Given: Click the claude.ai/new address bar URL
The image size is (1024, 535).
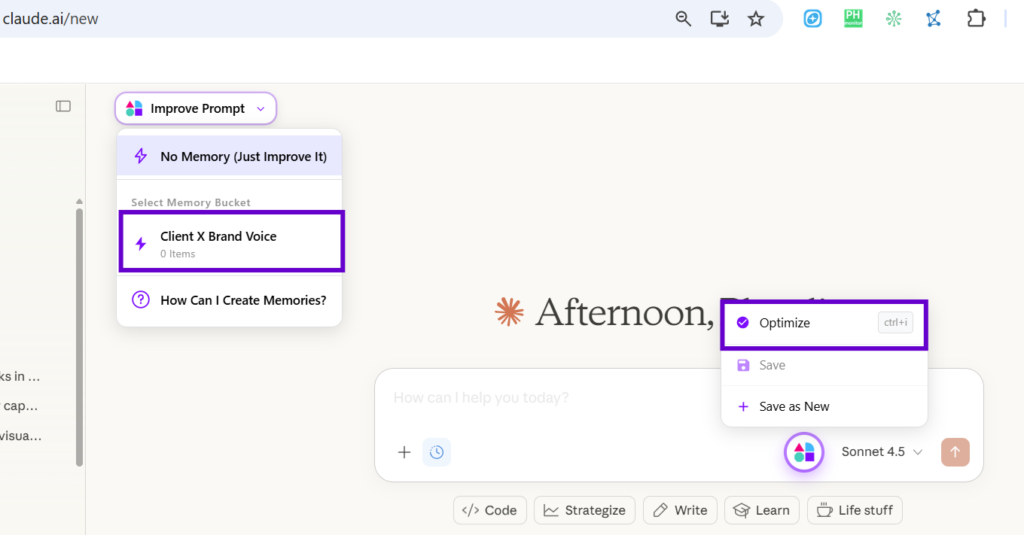Looking at the screenshot, I should [x=50, y=19].
